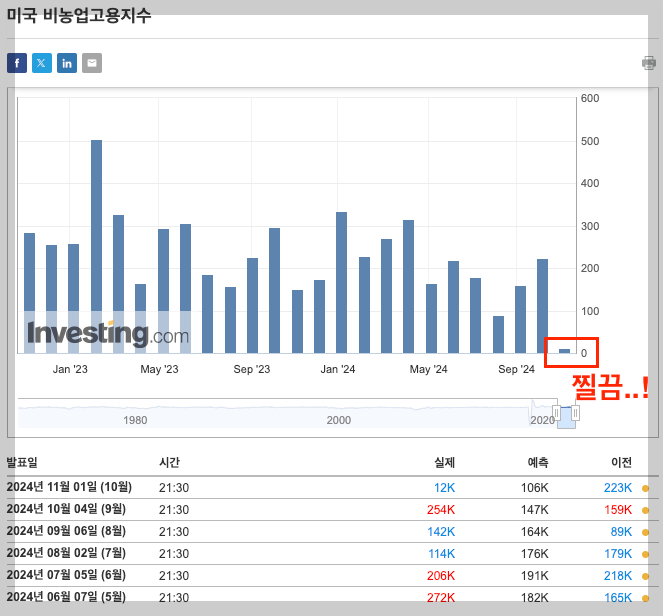Viewport: 663px width, 616px height.
Task: Click the 이전 column header
Action: click(622, 462)
